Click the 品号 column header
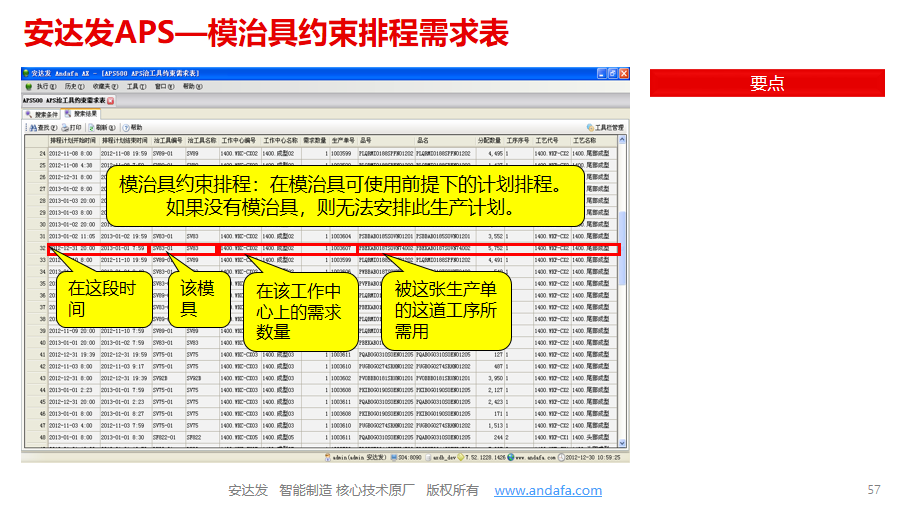Viewport: 907px width, 509px height. click(386, 141)
